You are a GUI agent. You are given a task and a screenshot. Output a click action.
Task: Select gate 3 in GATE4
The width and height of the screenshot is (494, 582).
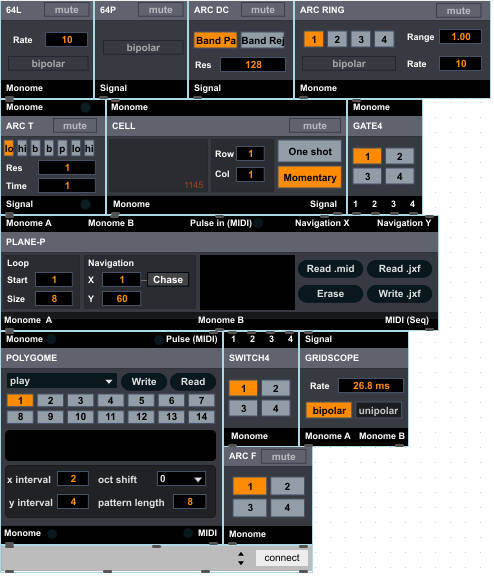click(367, 176)
